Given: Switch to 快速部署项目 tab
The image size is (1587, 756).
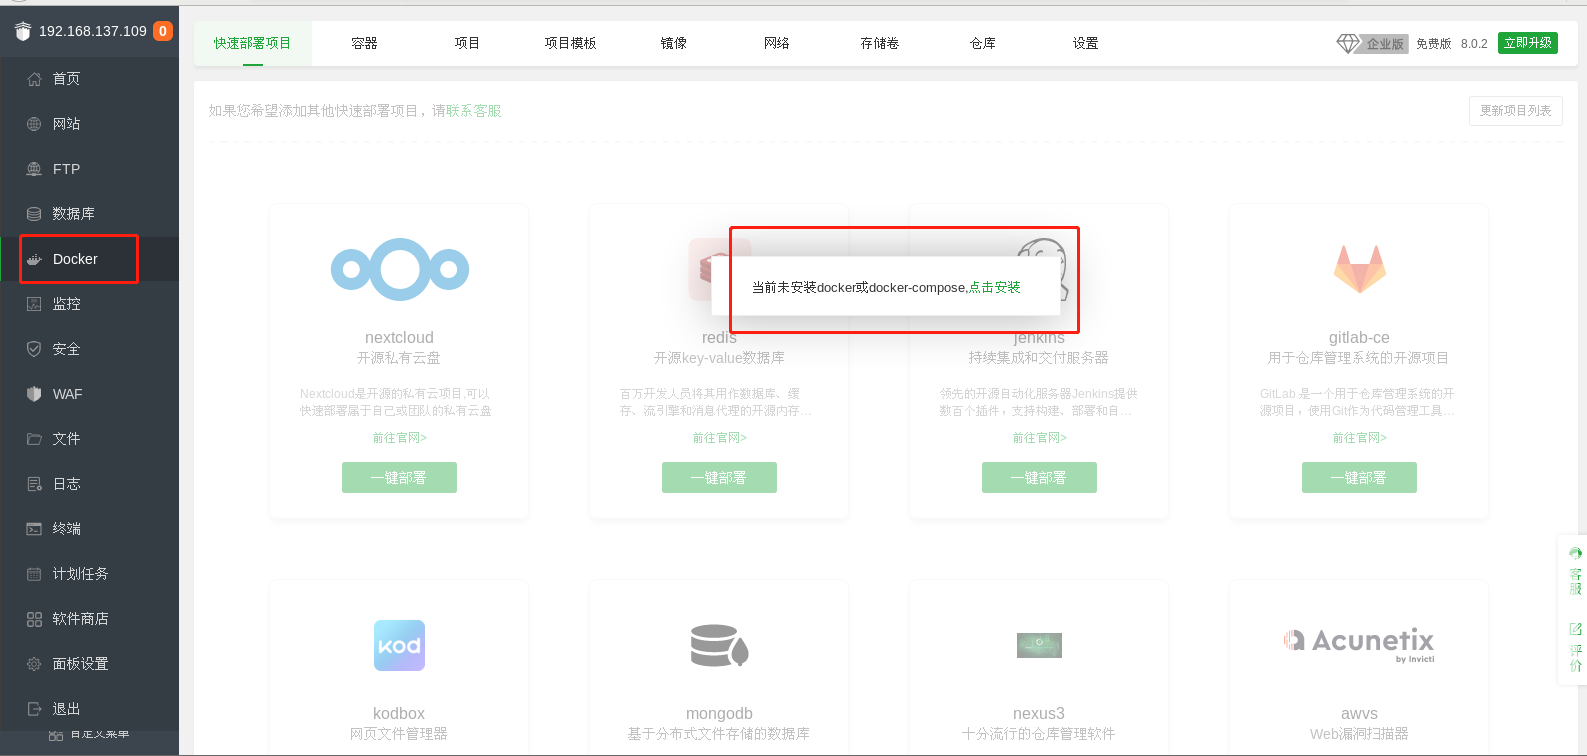Looking at the screenshot, I should coord(252,44).
